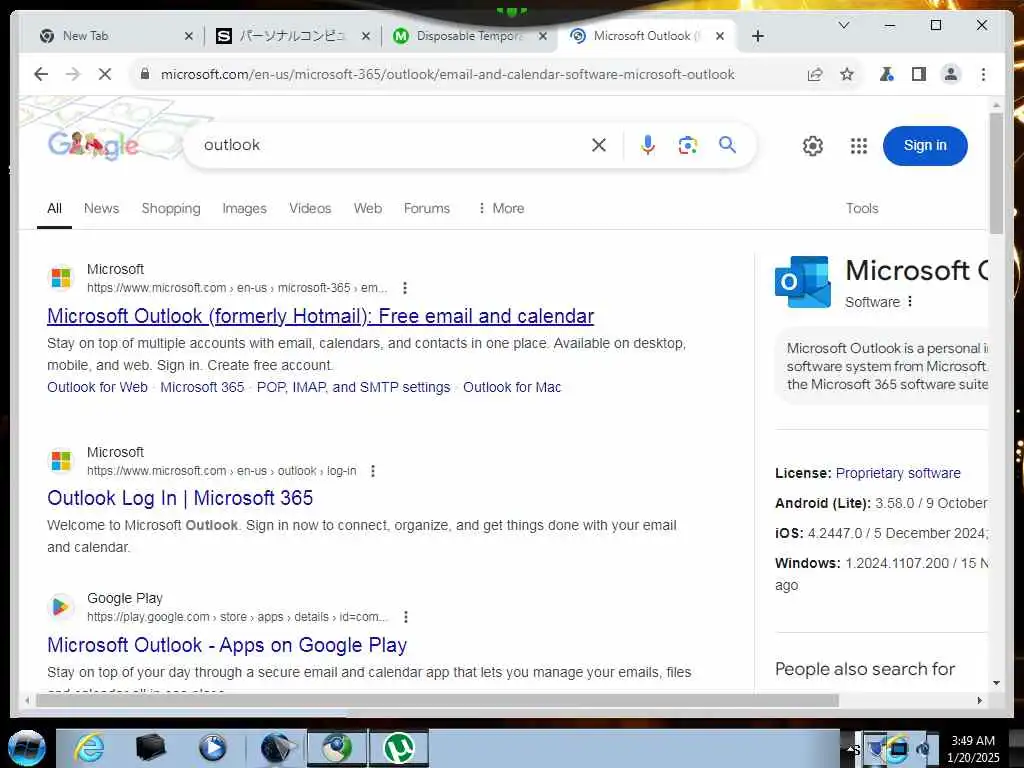
Task: Open tab search dropdown chevron
Action: [844, 25]
